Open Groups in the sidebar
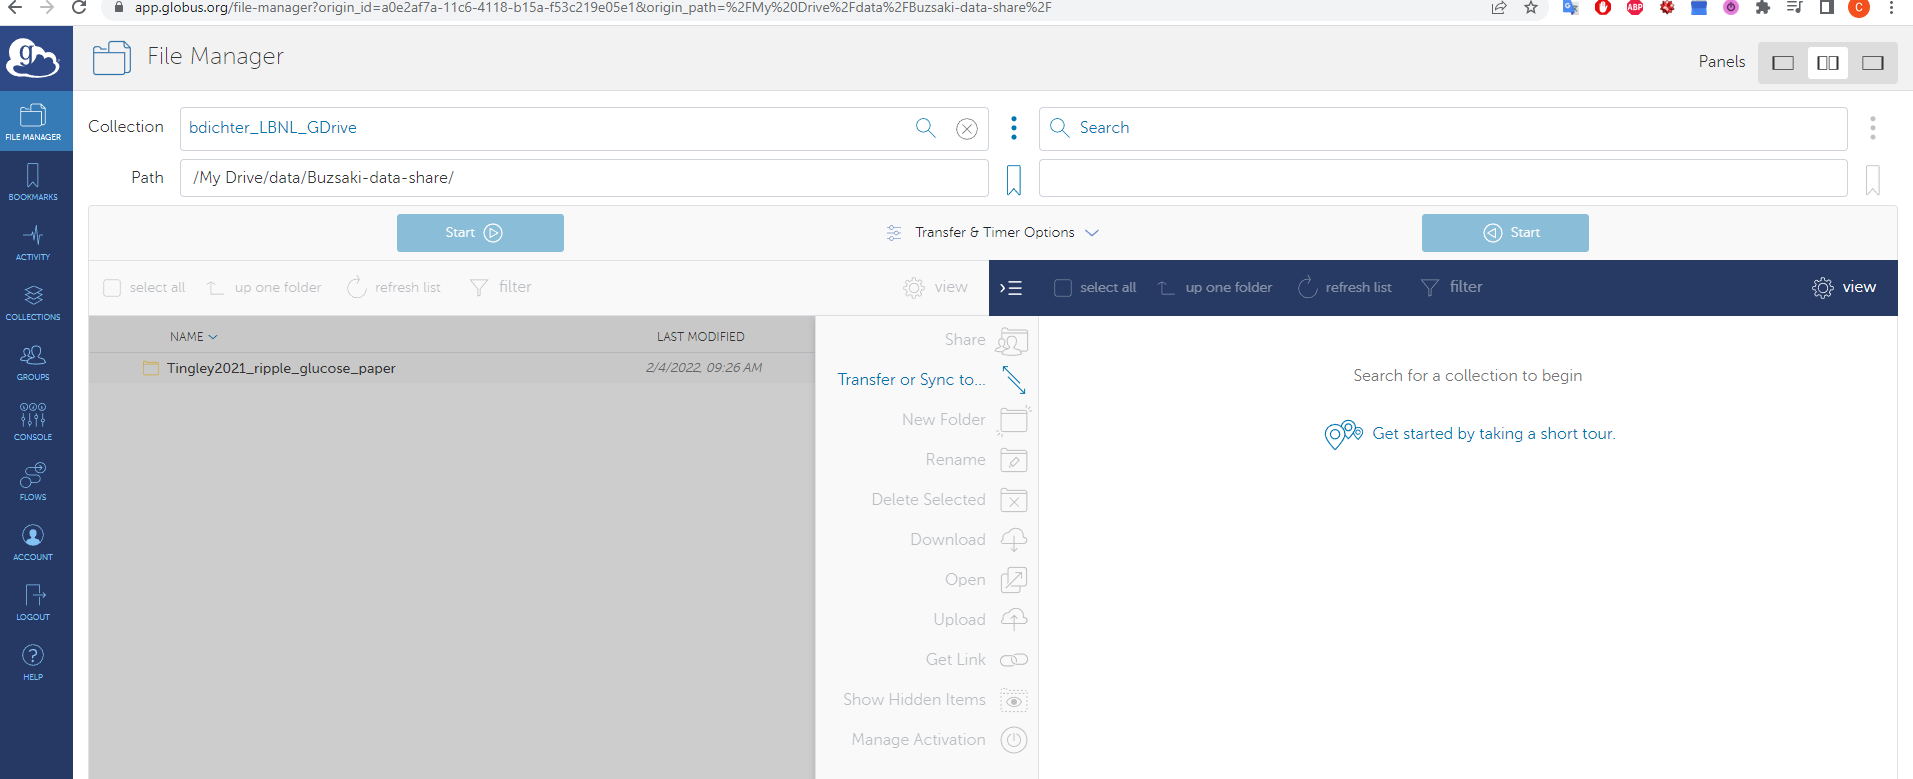The width and height of the screenshot is (1913, 779). click(33, 362)
